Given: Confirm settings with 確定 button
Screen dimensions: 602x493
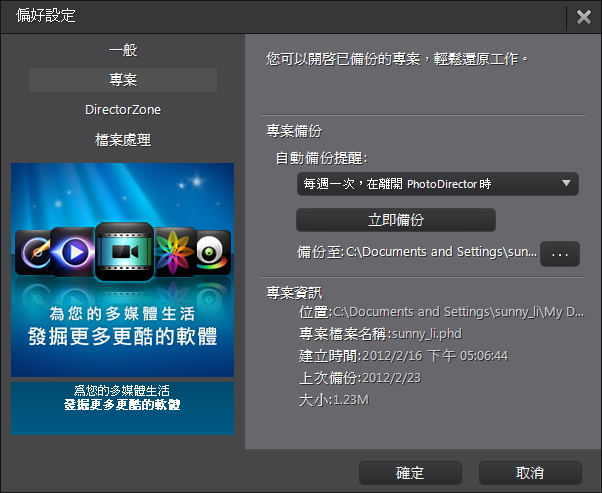Looking at the screenshot, I should coord(410,473).
